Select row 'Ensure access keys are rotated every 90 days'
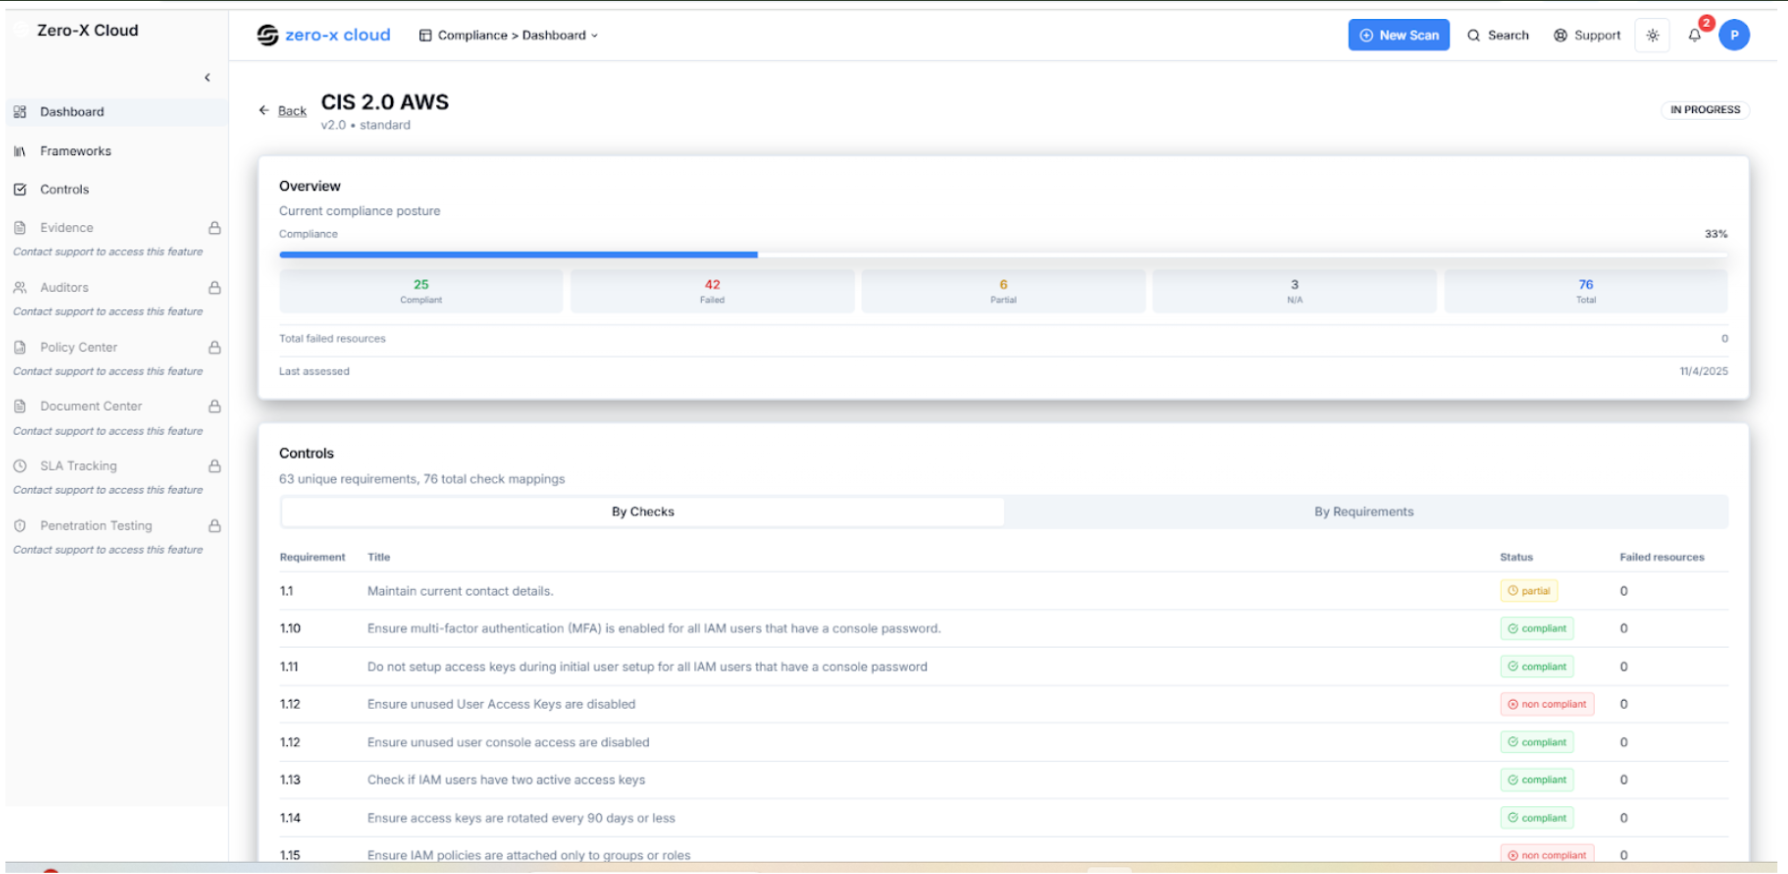This screenshot has height=874, width=1788. tap(1003, 818)
